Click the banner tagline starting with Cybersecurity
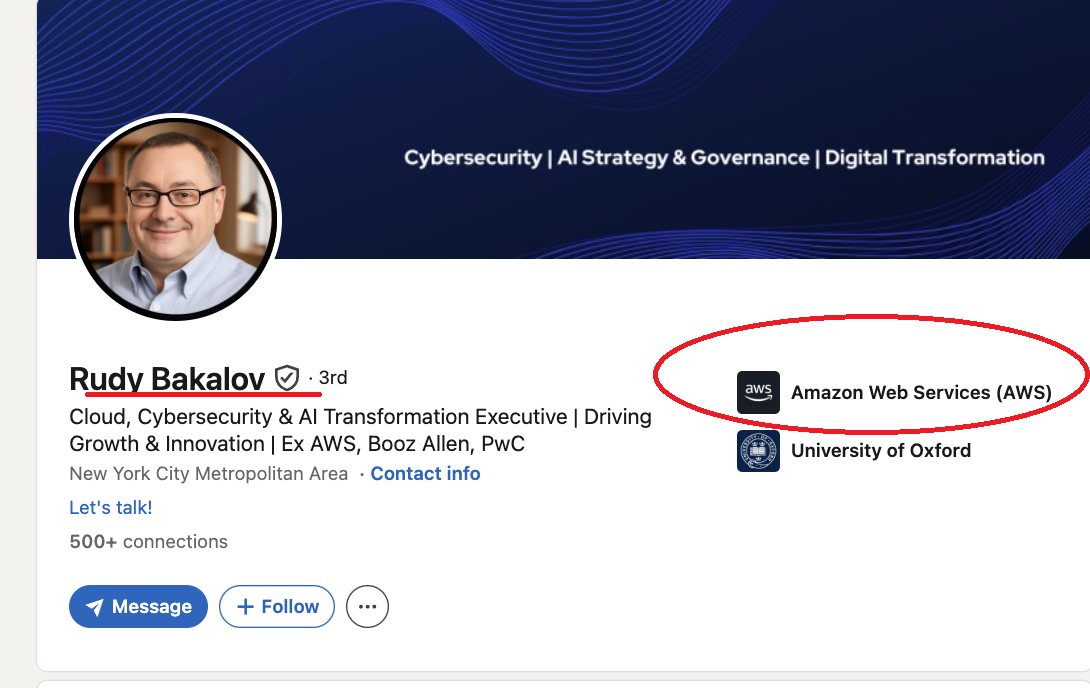 pos(724,158)
